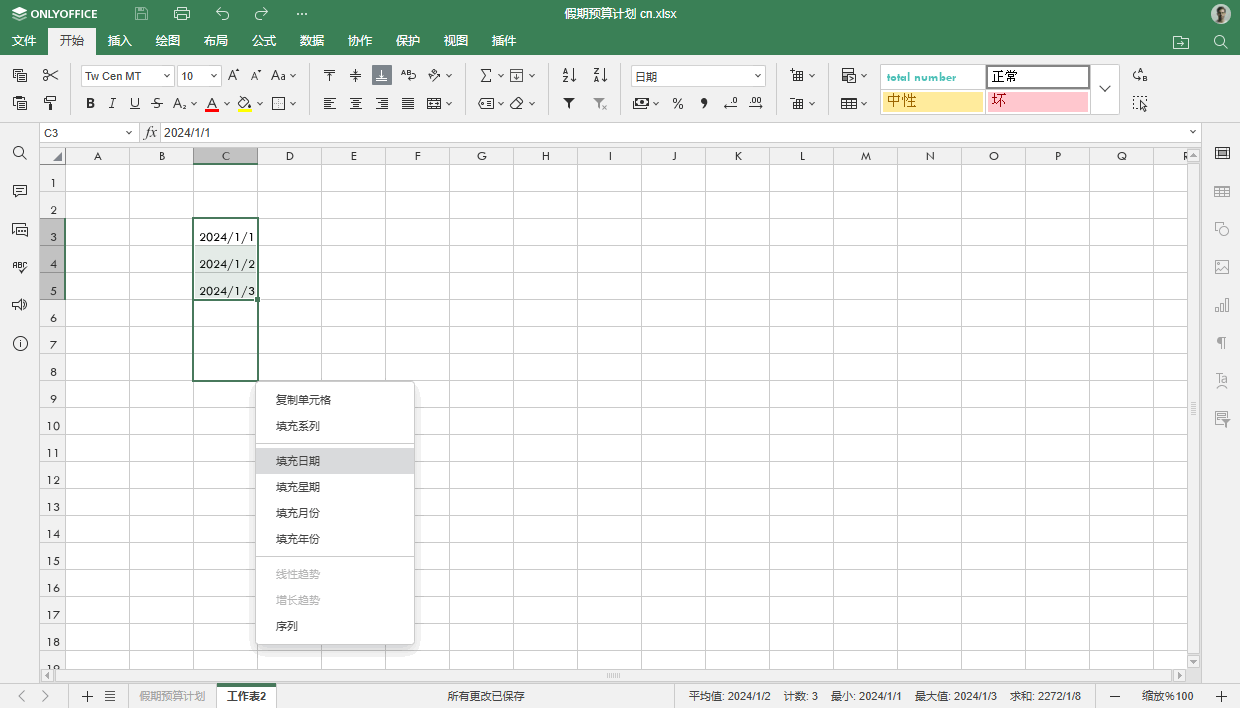Open the number format dropdown showing 日期
The height and width of the screenshot is (708, 1240).
pos(698,75)
